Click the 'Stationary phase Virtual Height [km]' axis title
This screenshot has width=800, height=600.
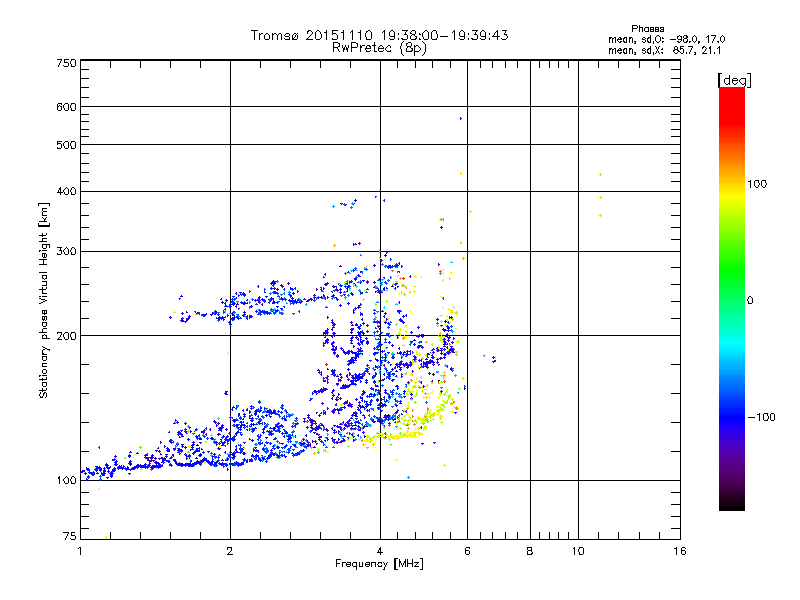(x=44, y=301)
